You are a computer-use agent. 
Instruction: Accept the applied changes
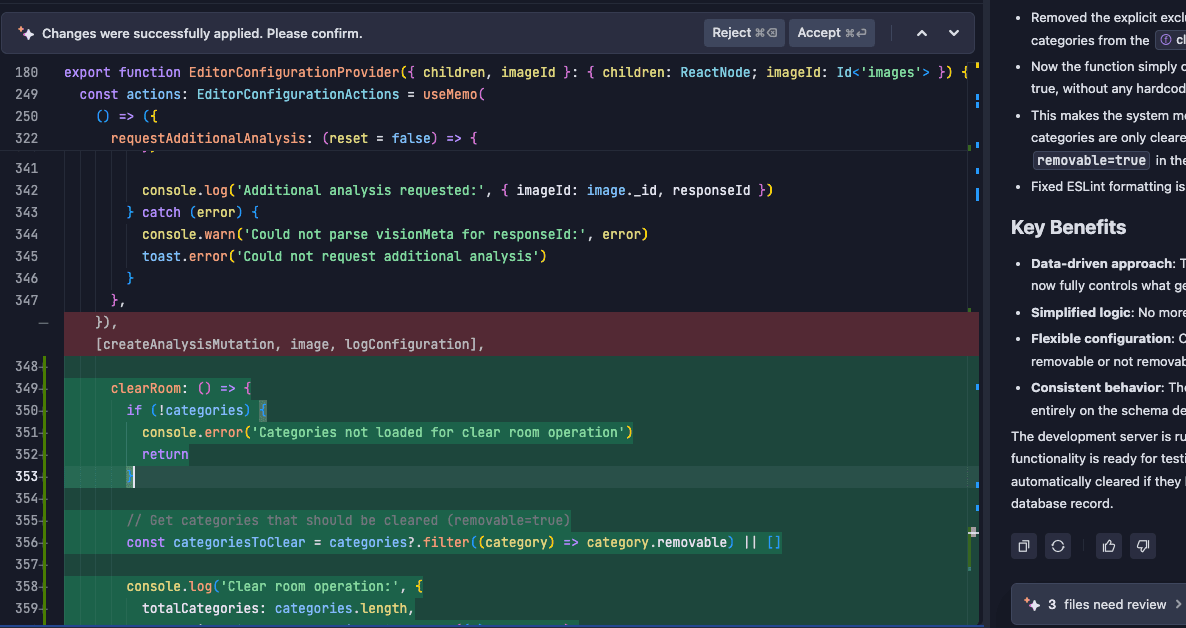tap(832, 33)
